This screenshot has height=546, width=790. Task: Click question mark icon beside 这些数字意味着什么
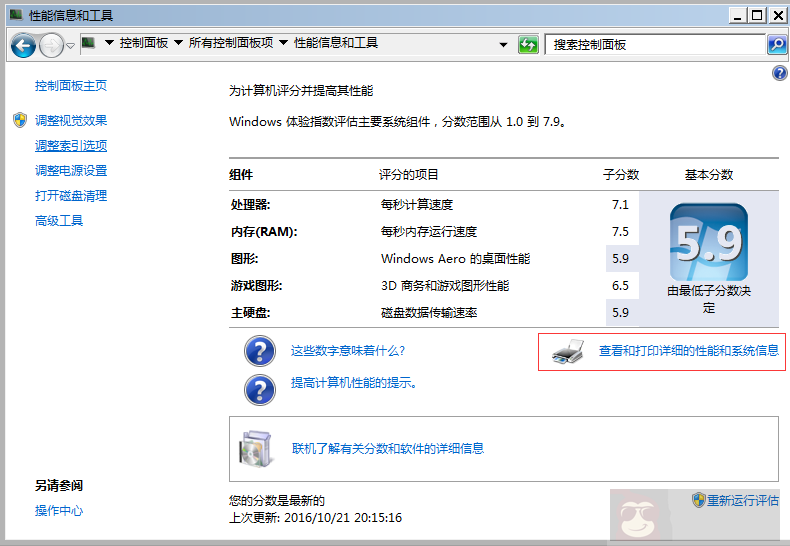coord(260,351)
